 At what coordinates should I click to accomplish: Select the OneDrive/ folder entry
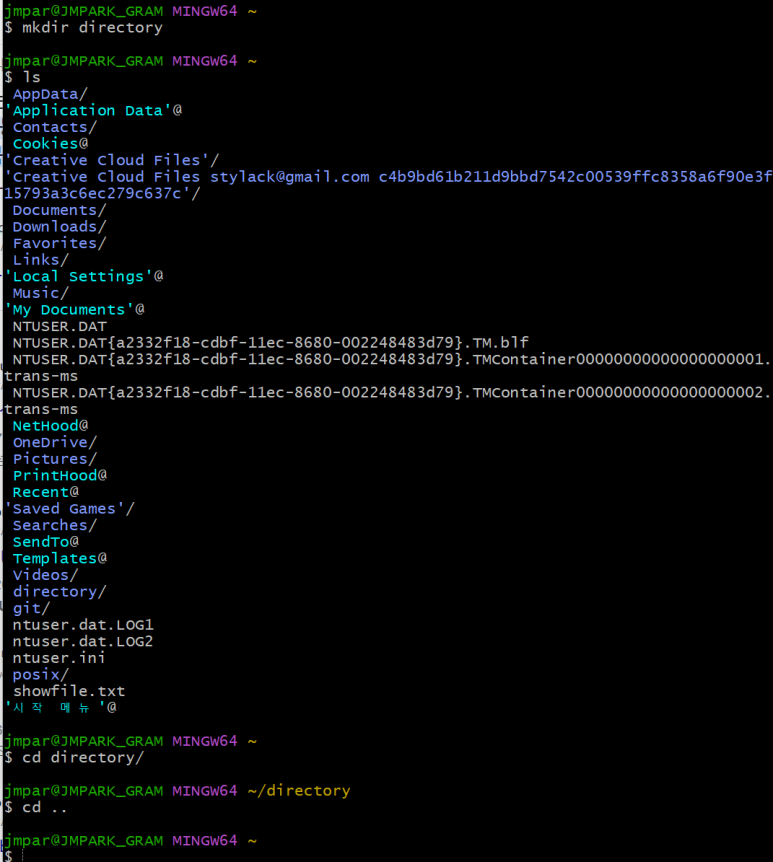click(54, 442)
